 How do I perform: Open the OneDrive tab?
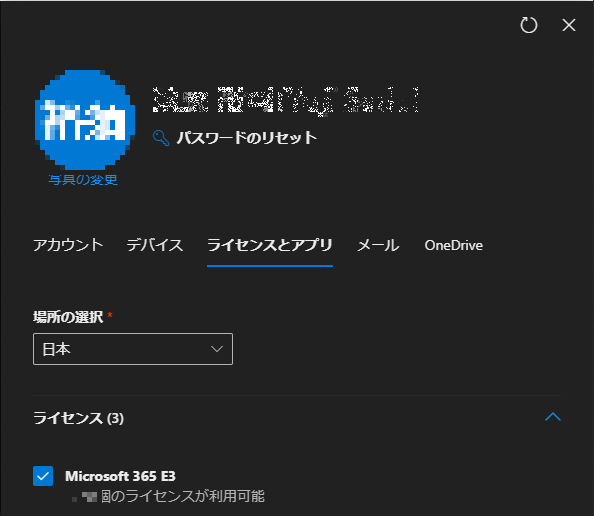tap(453, 245)
